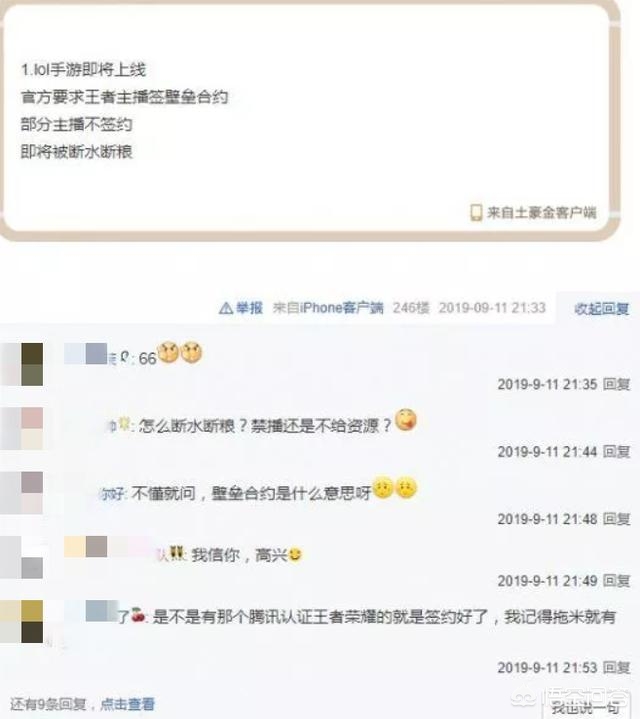Expand remaining replies with 点击查看
Screen dimensions: 640x719
pos(127,704)
